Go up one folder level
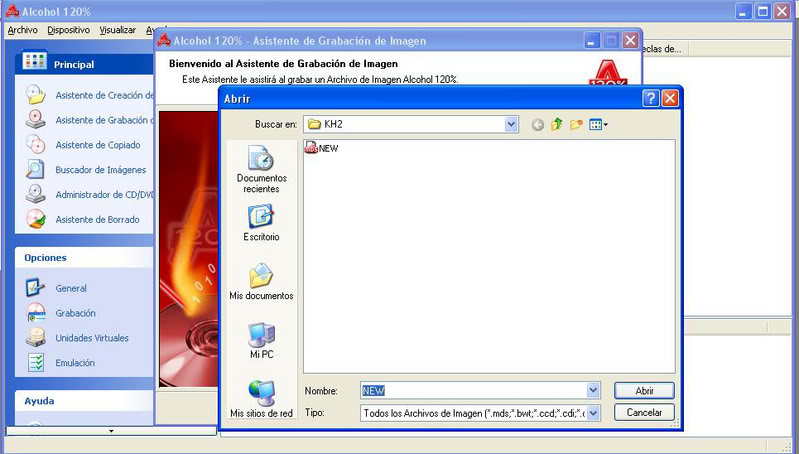This screenshot has width=799, height=454. (x=556, y=124)
